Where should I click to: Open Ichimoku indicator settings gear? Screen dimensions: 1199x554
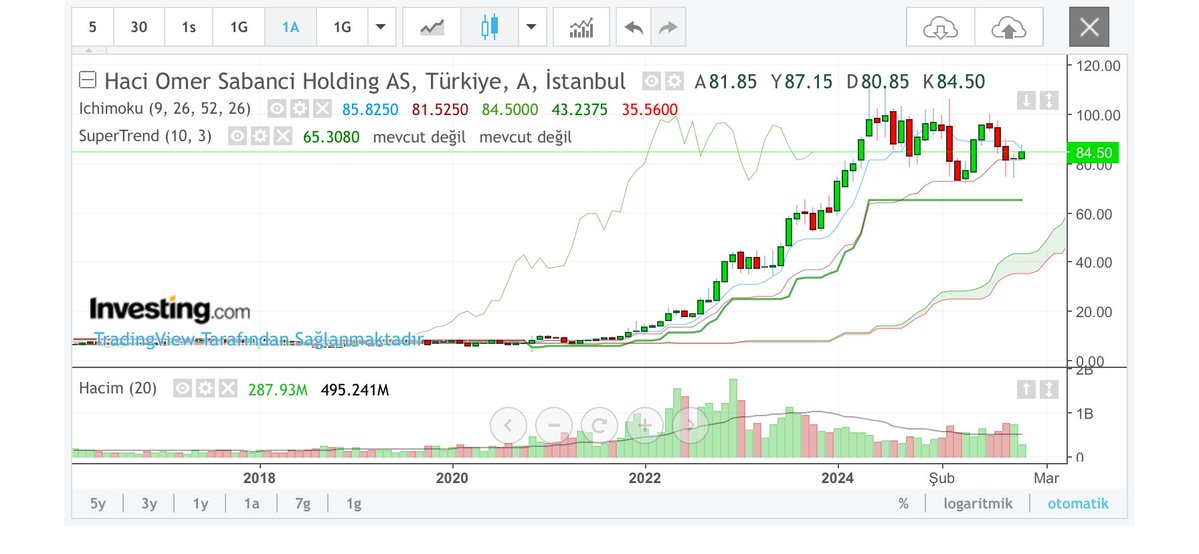coord(300,109)
